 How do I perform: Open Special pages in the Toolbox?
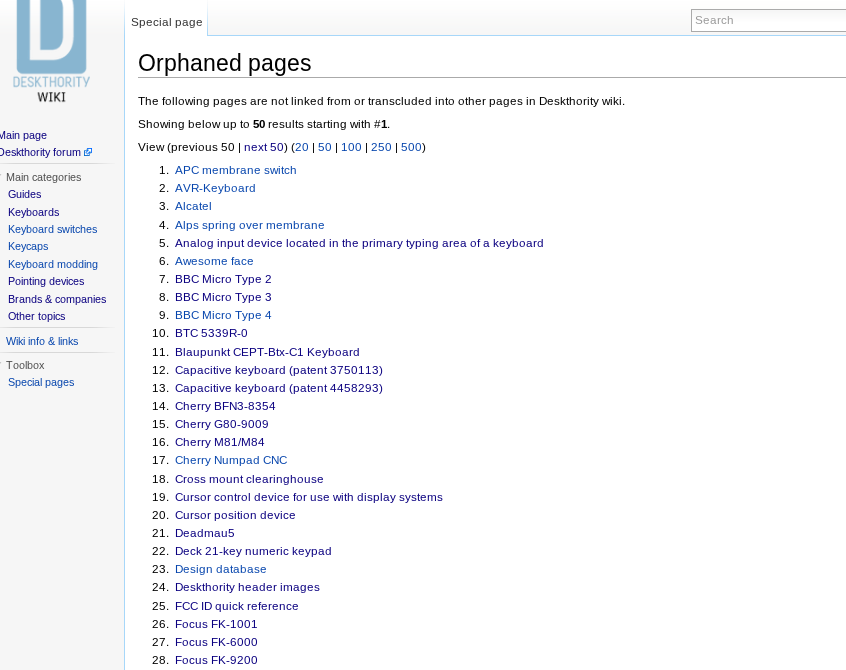(x=41, y=382)
